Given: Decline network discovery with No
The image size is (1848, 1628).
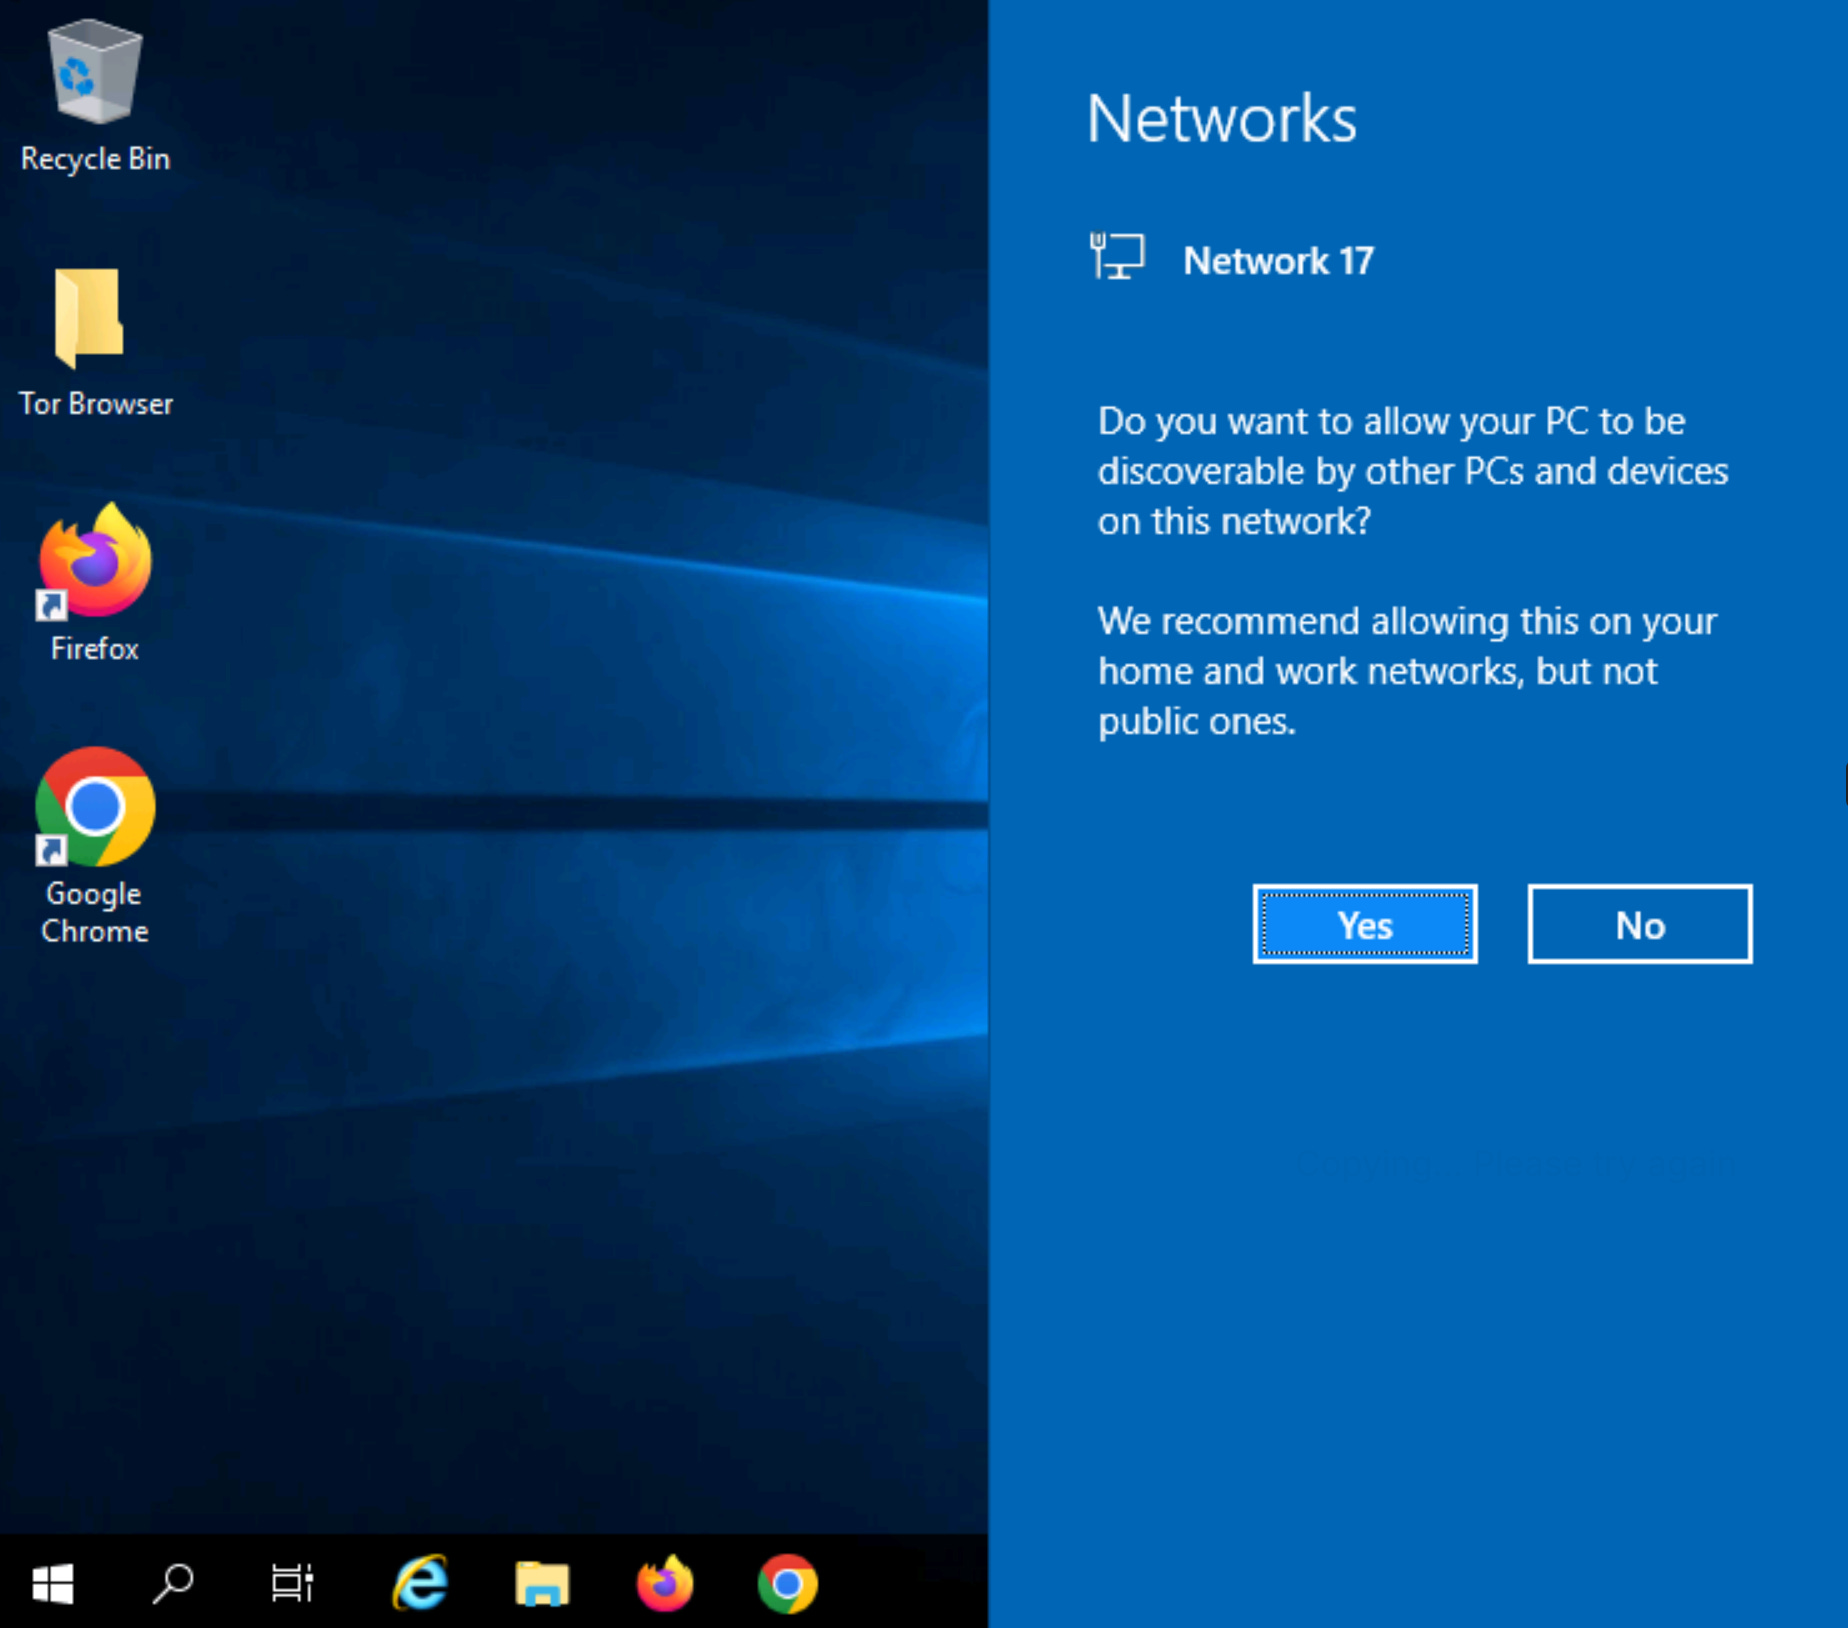Looking at the screenshot, I should point(1639,925).
